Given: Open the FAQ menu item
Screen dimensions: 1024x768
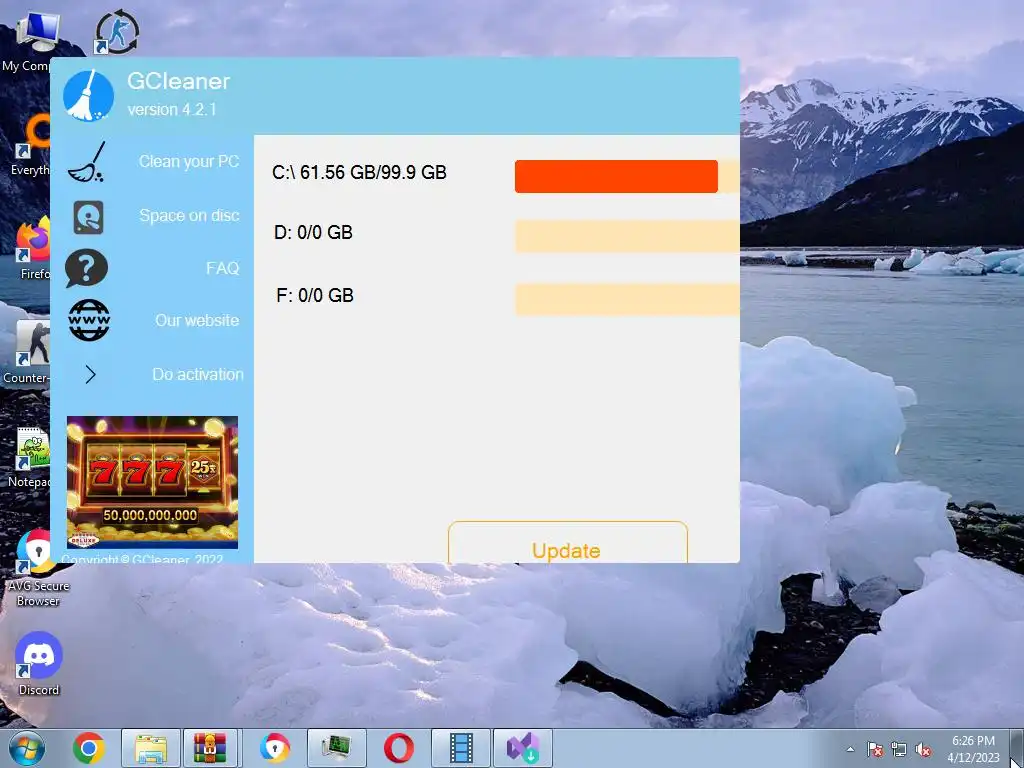Looking at the screenshot, I should coord(223,268).
